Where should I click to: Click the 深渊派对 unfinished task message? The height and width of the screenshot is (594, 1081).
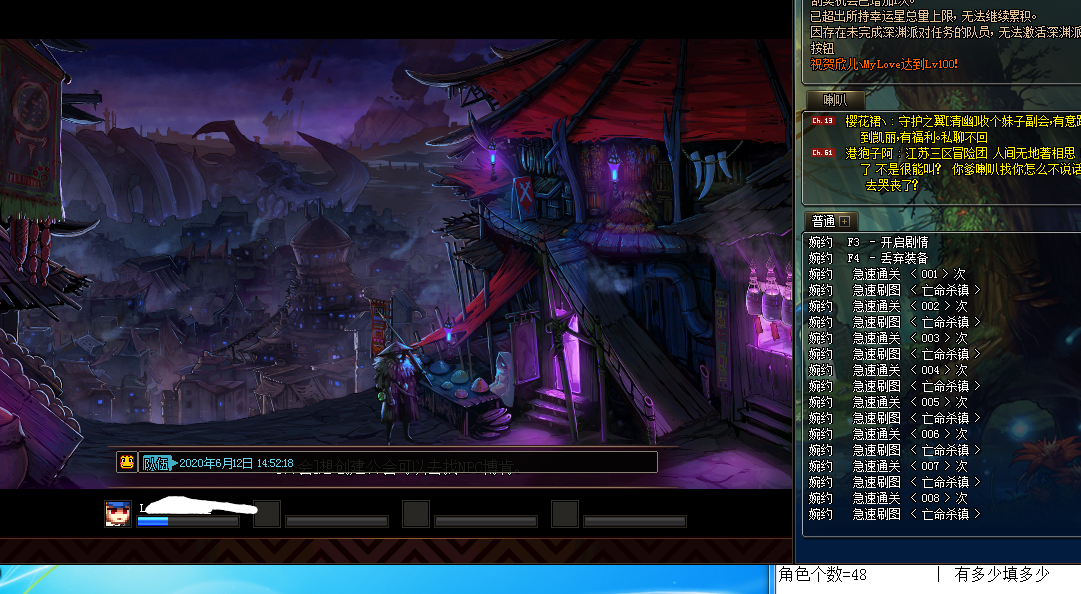pos(944,40)
